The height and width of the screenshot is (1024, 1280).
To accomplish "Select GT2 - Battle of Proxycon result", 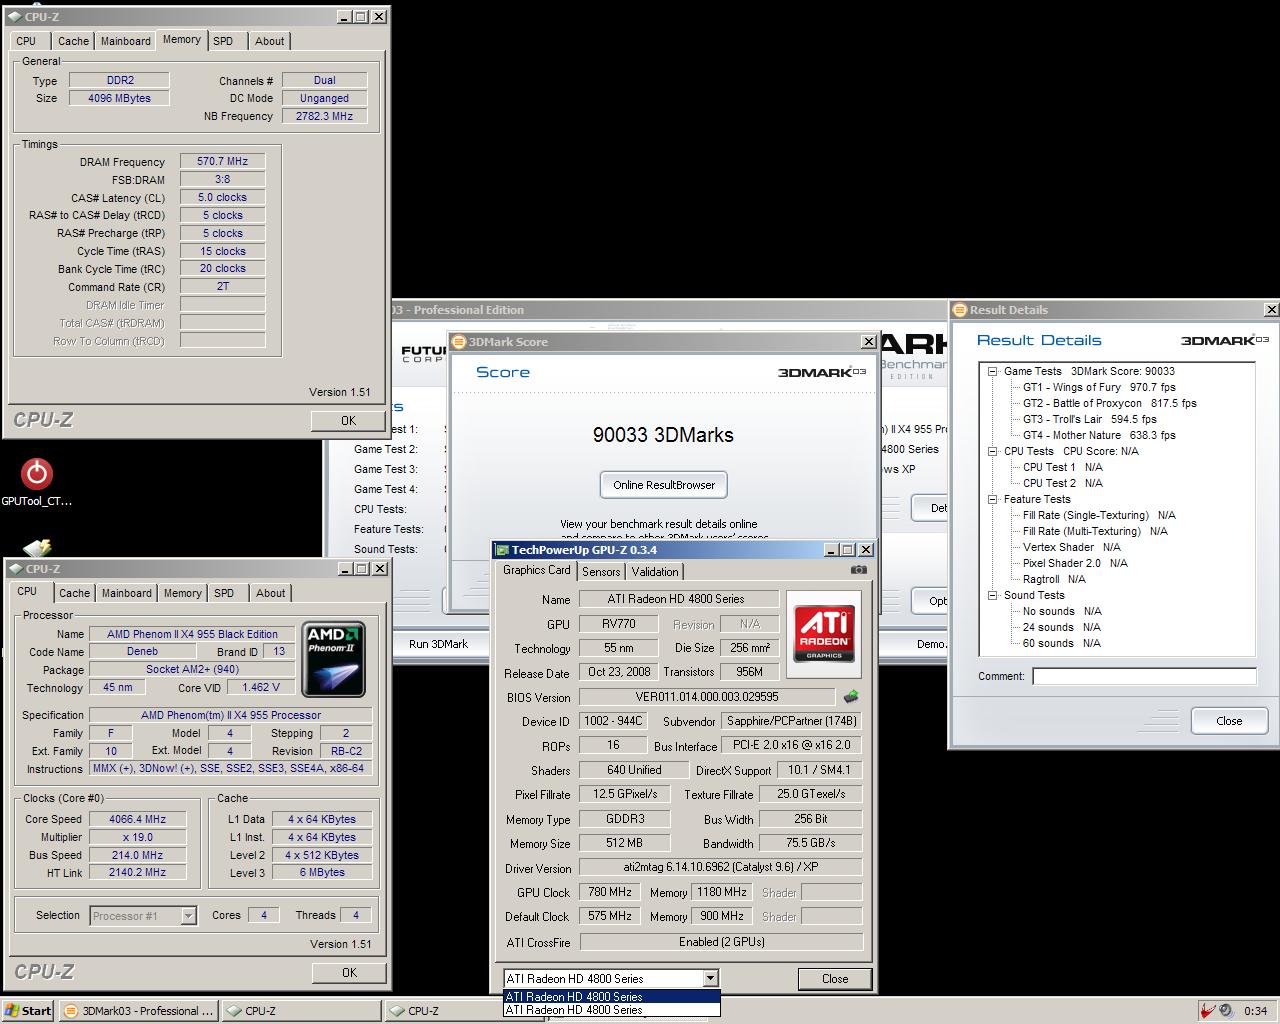I will click(x=1109, y=403).
